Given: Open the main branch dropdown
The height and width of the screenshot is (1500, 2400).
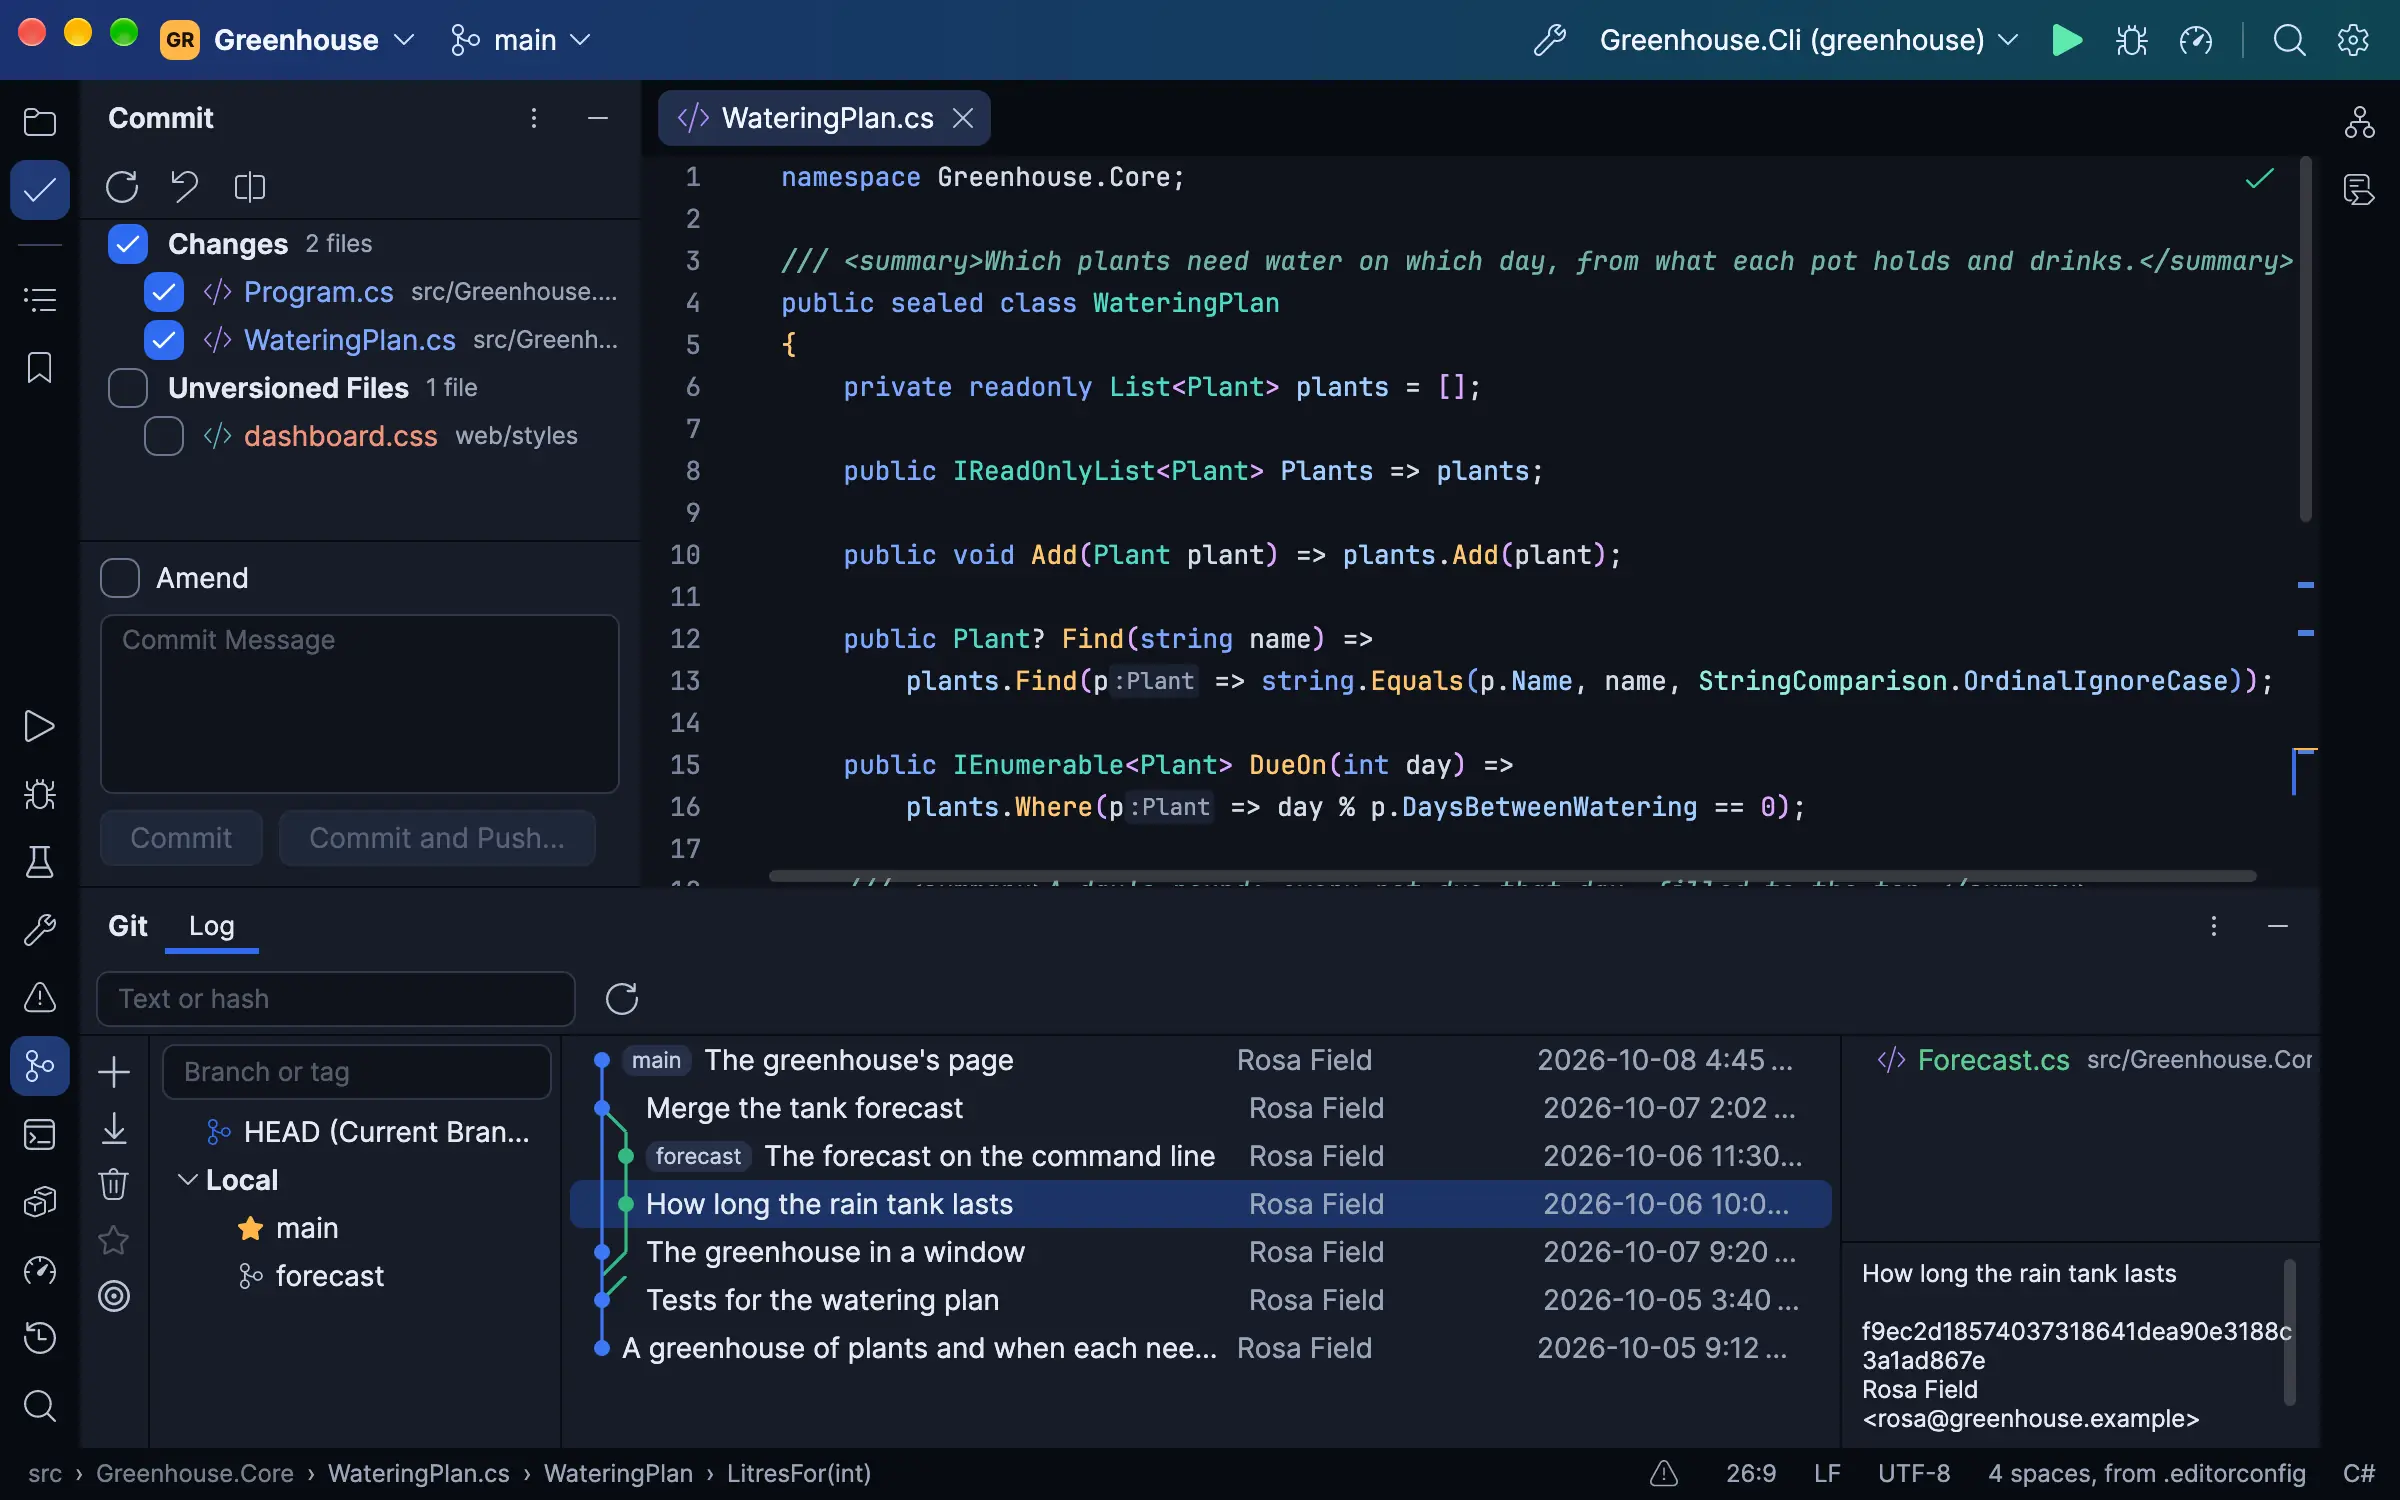Looking at the screenshot, I should click(x=520, y=40).
